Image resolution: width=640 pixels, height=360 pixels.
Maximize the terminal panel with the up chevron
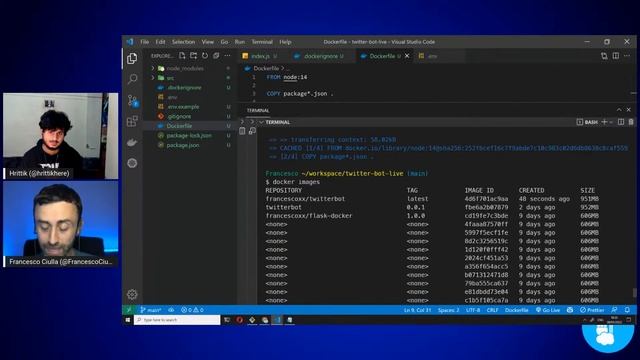click(619, 110)
